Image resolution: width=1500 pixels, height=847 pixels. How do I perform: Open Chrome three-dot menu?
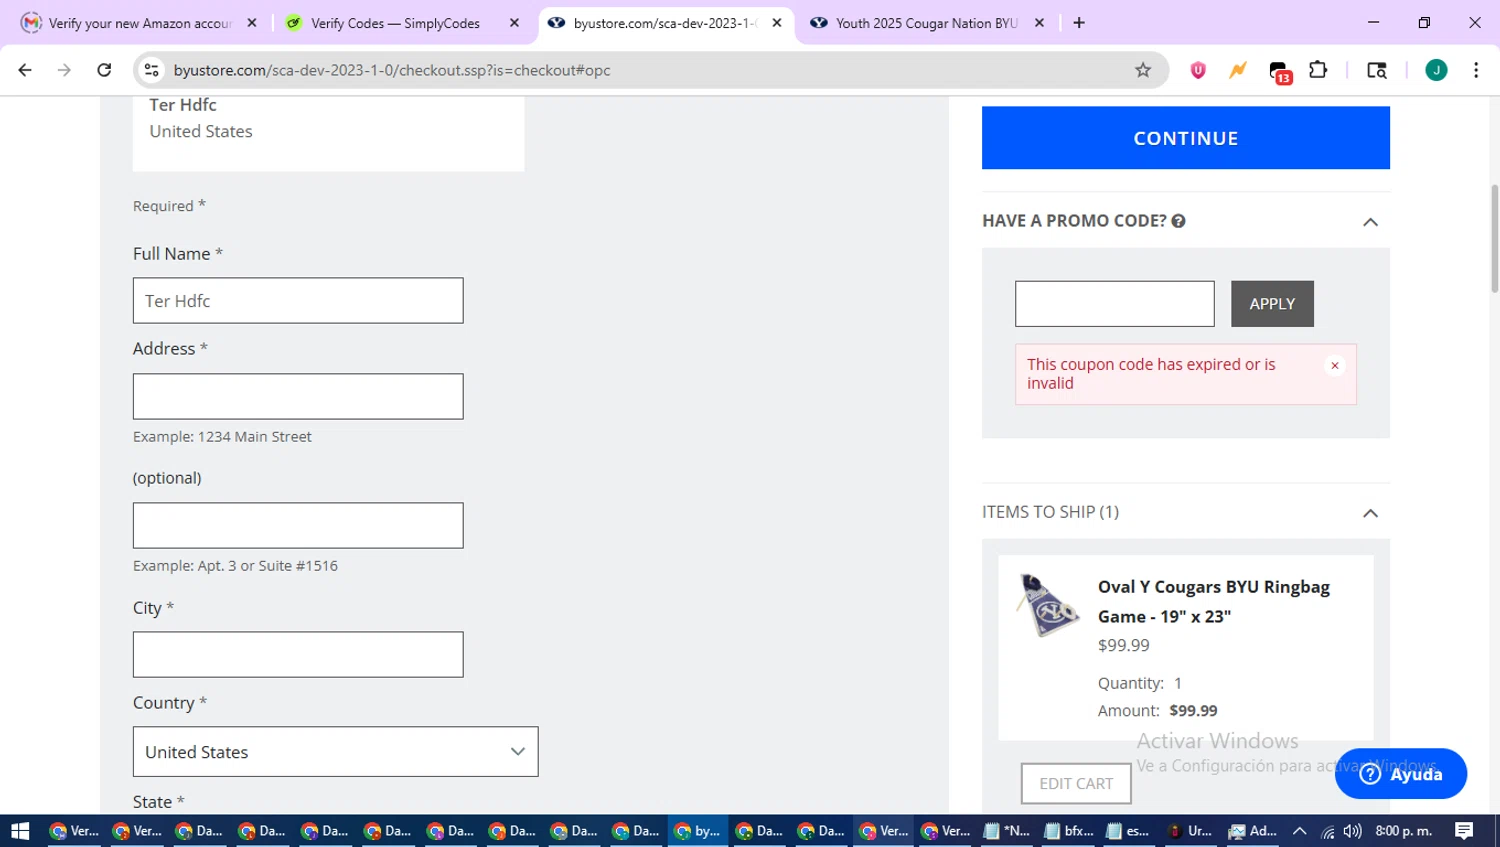coord(1476,70)
